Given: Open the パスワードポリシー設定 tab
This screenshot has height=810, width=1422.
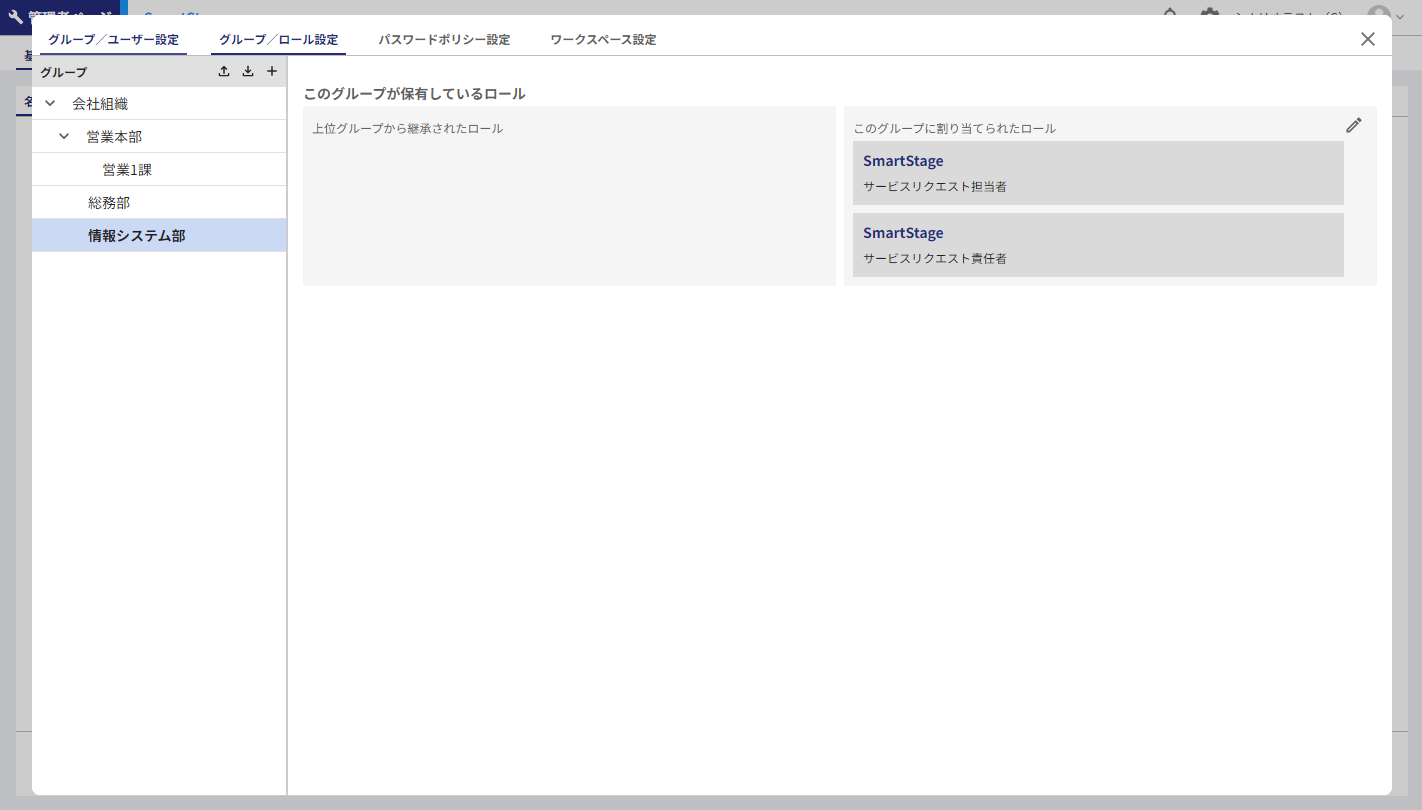Looking at the screenshot, I should click(444, 40).
